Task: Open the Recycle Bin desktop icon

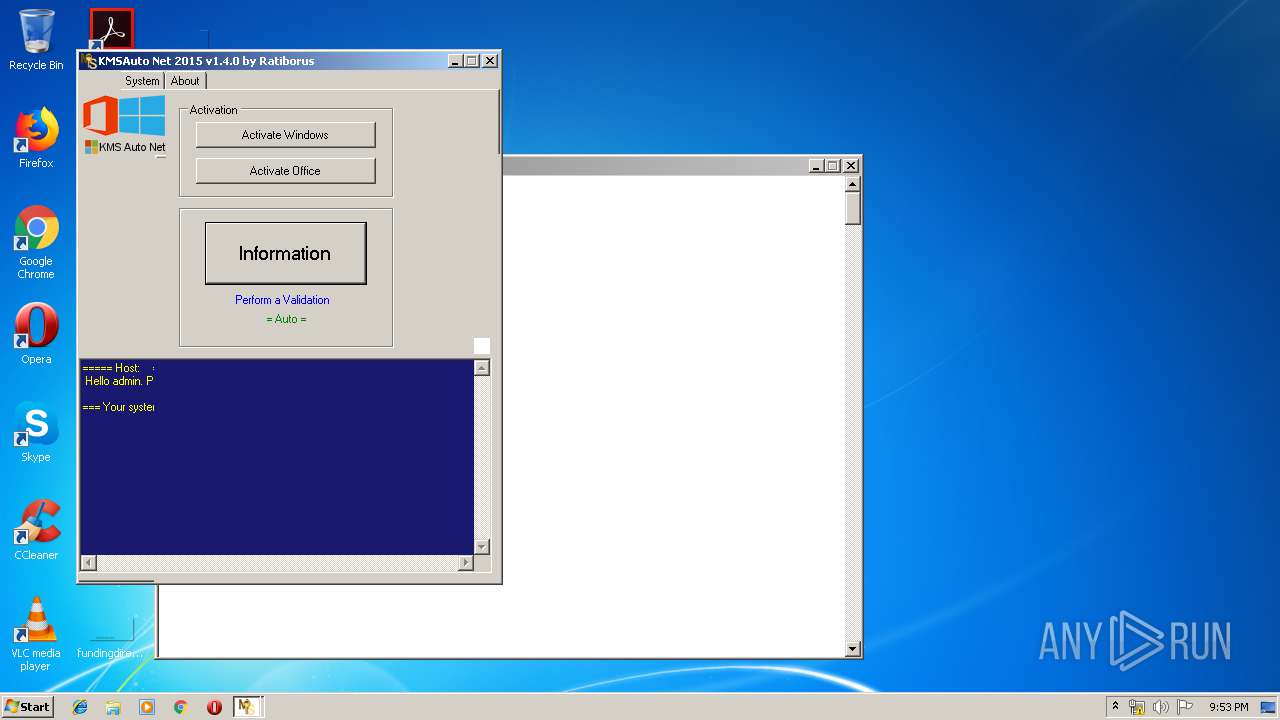Action: click(x=36, y=40)
